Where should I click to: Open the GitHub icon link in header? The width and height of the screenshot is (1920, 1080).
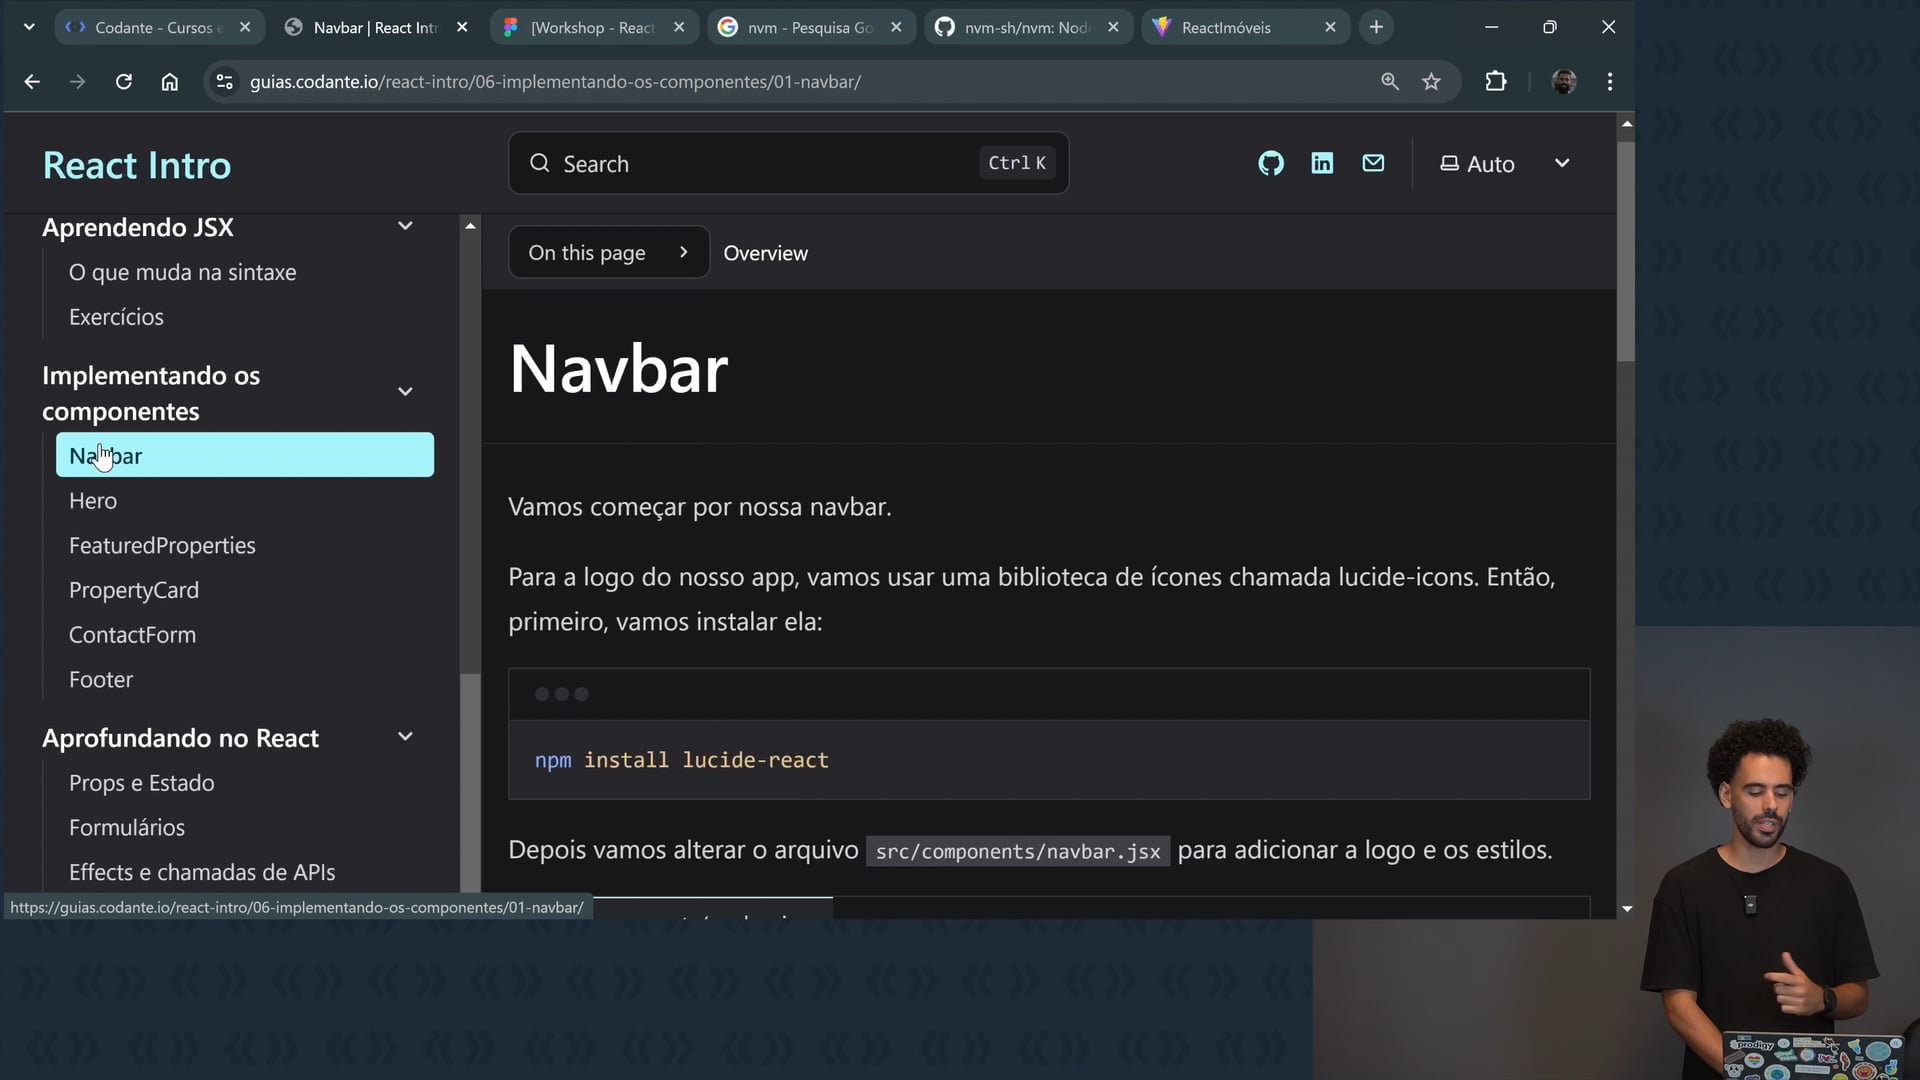coord(1270,163)
